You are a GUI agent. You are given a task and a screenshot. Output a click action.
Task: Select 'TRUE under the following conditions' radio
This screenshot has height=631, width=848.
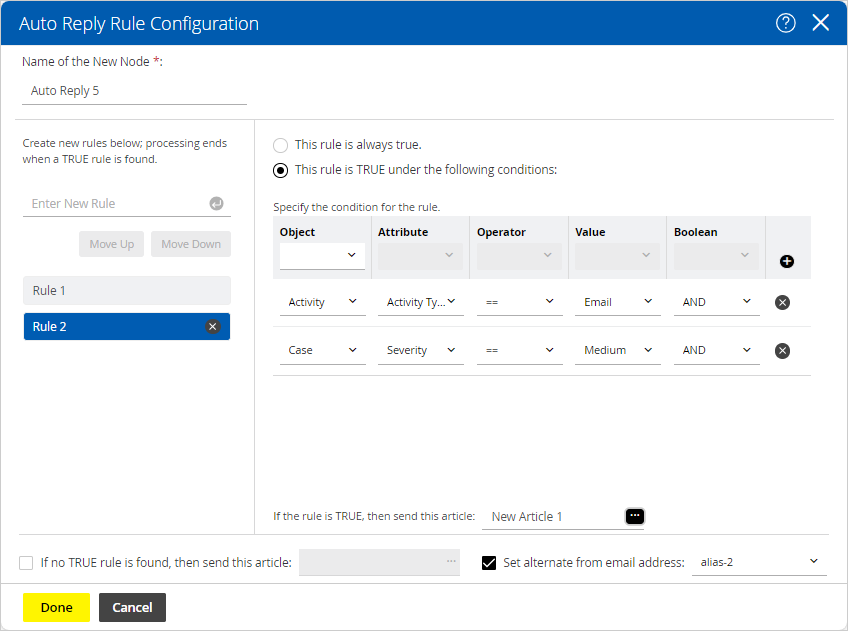280,170
